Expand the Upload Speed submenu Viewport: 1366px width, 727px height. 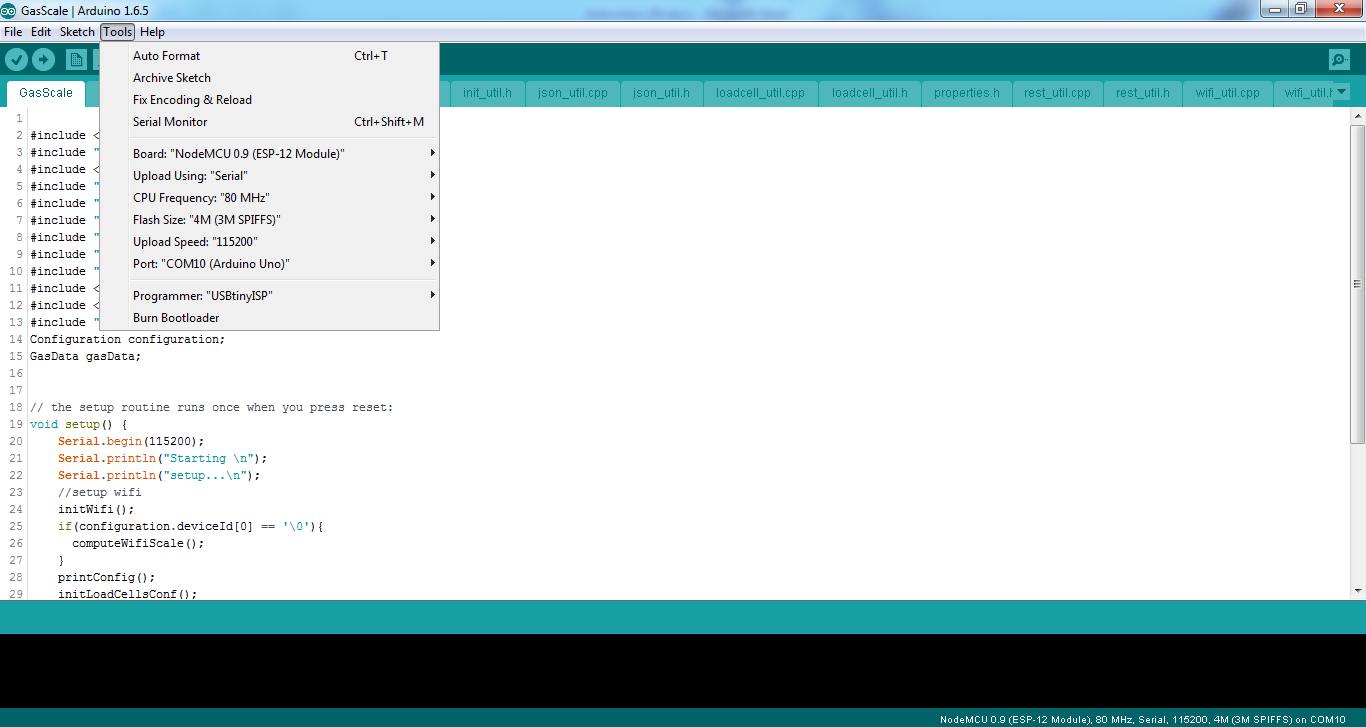[285, 241]
